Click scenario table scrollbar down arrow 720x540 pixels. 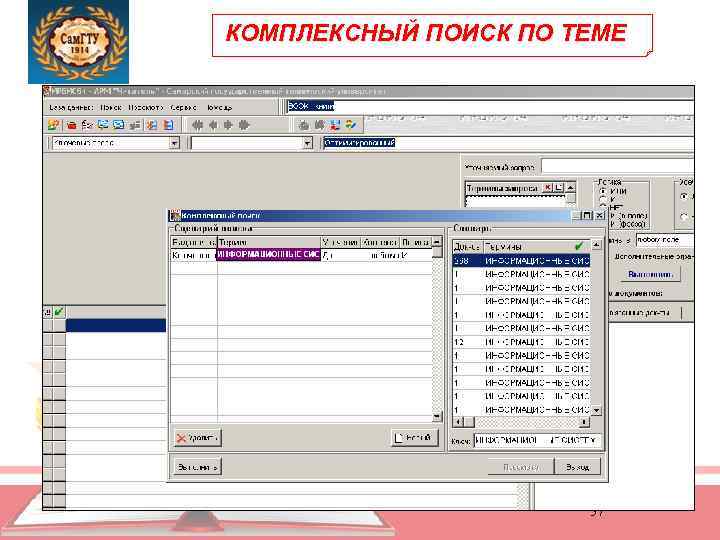pyautogui.click(x=437, y=416)
